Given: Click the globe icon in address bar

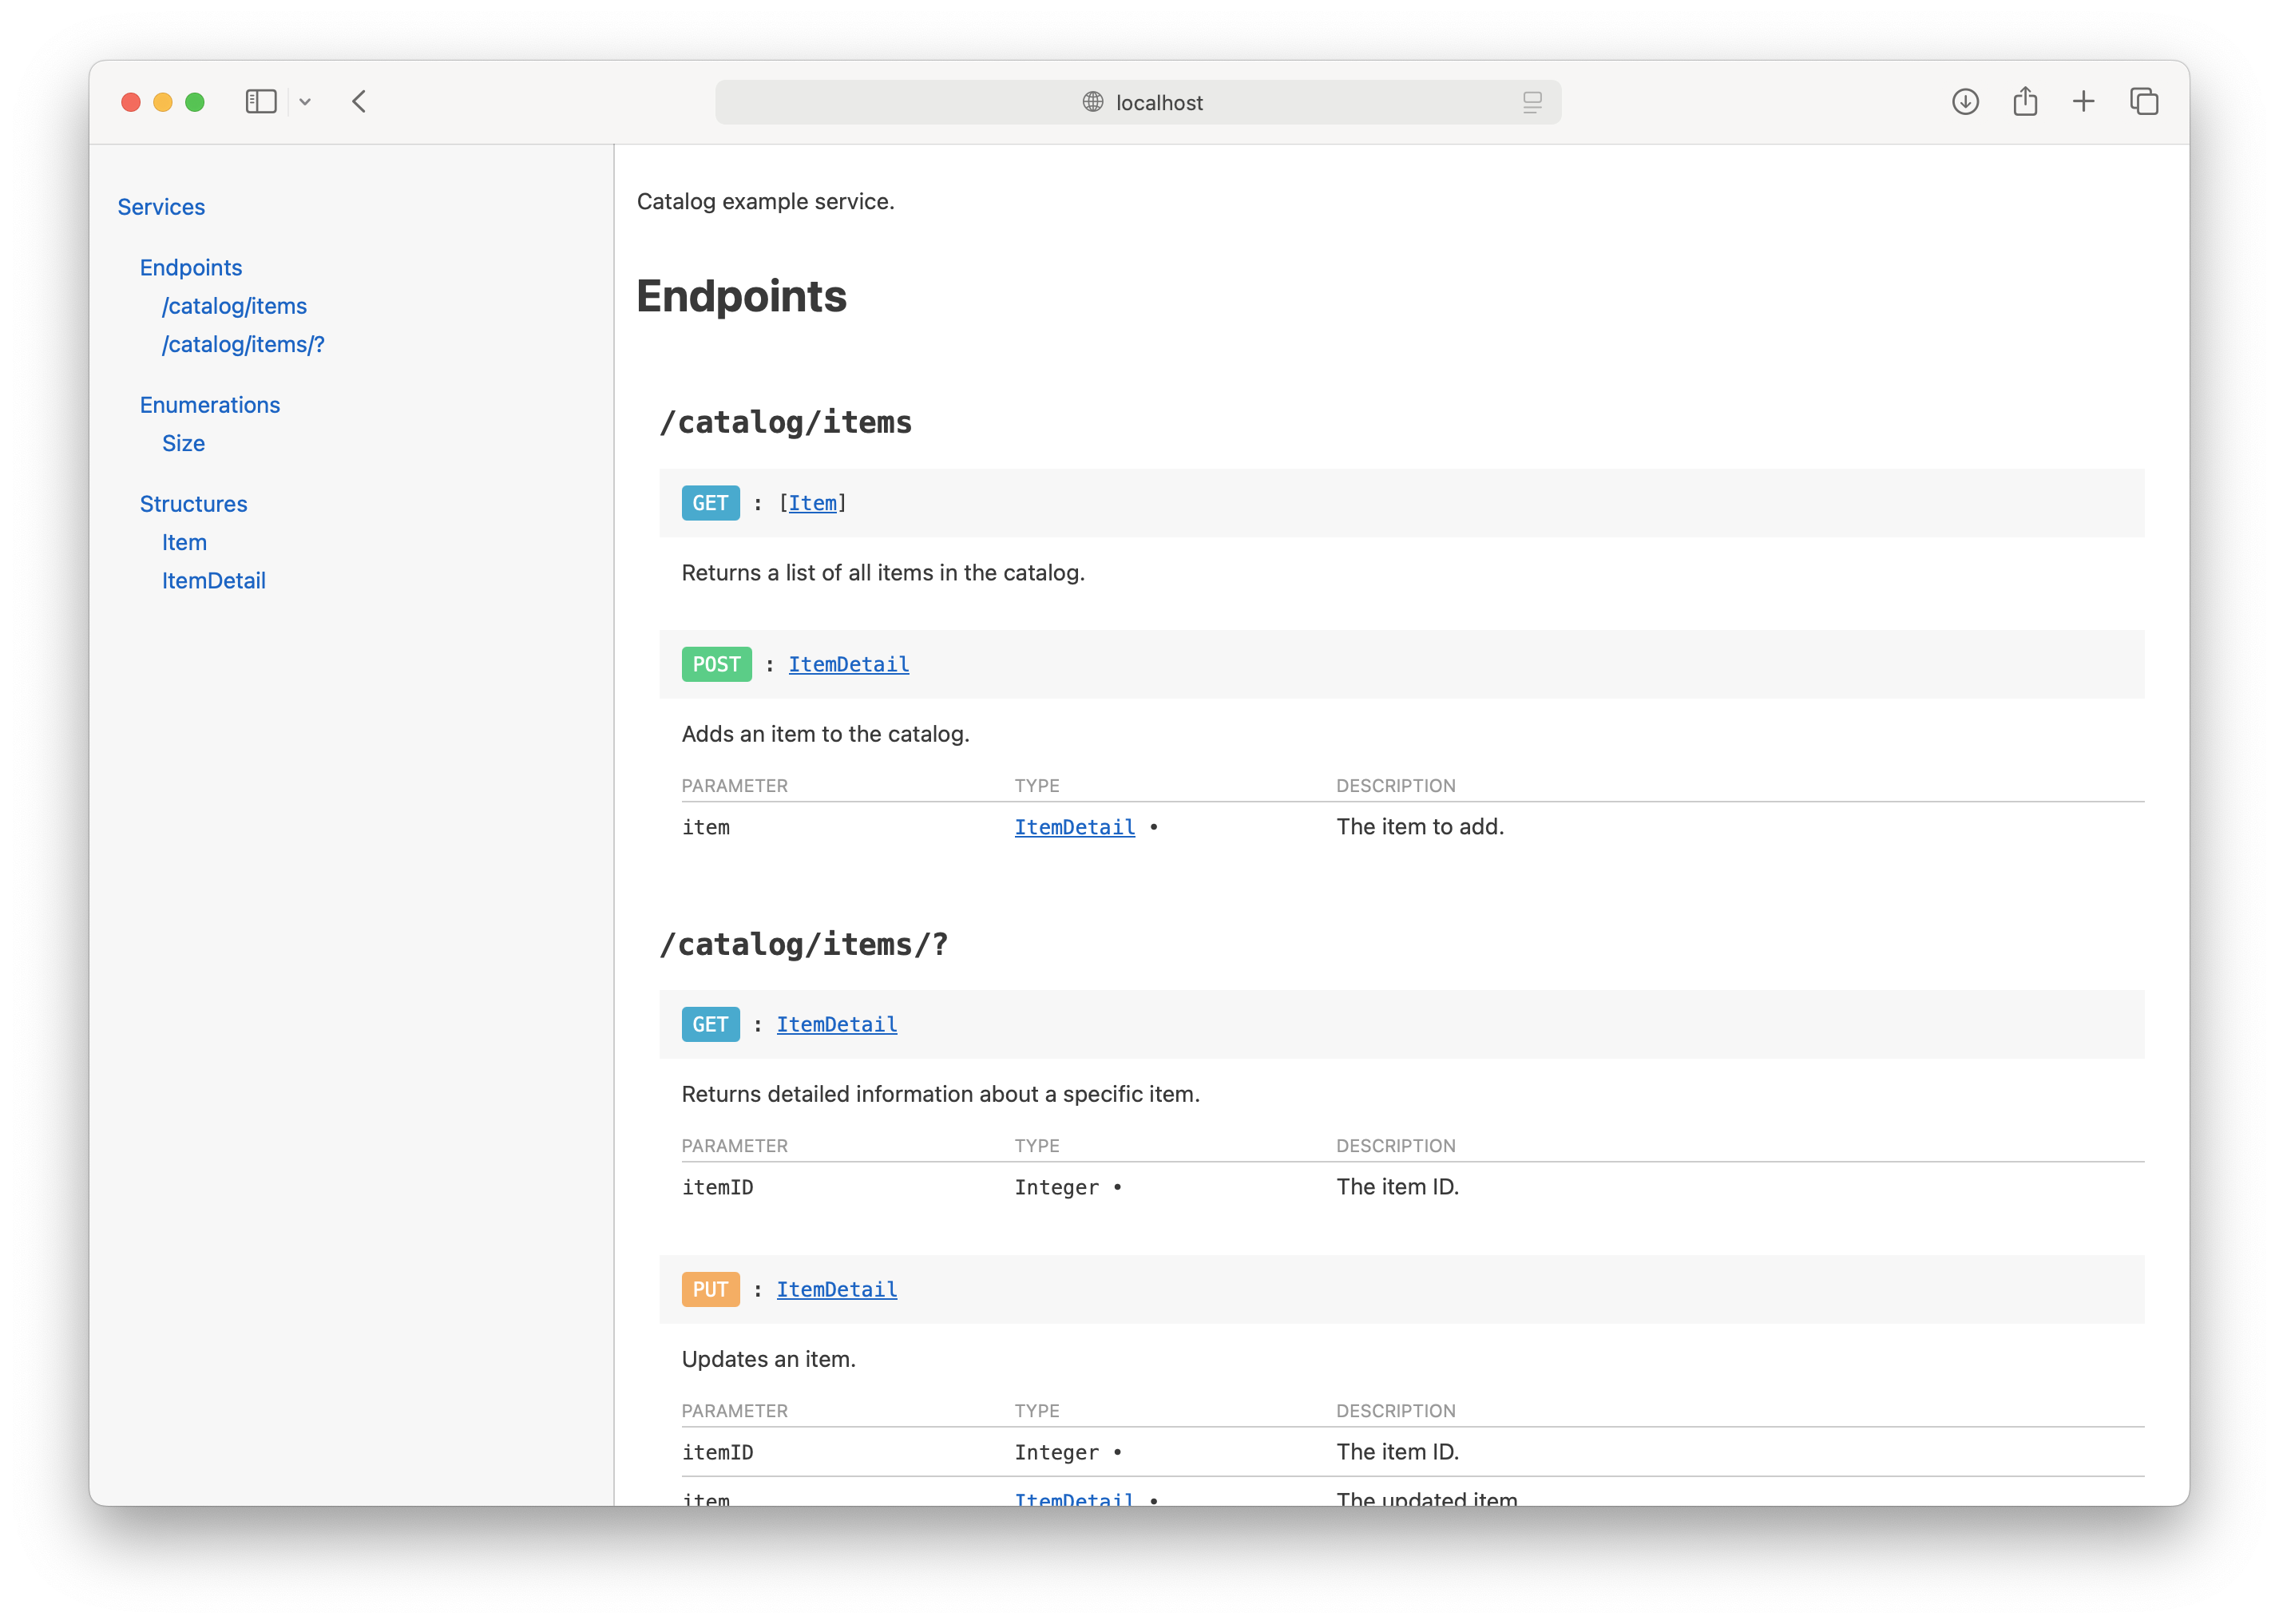Looking at the screenshot, I should click(x=1093, y=102).
